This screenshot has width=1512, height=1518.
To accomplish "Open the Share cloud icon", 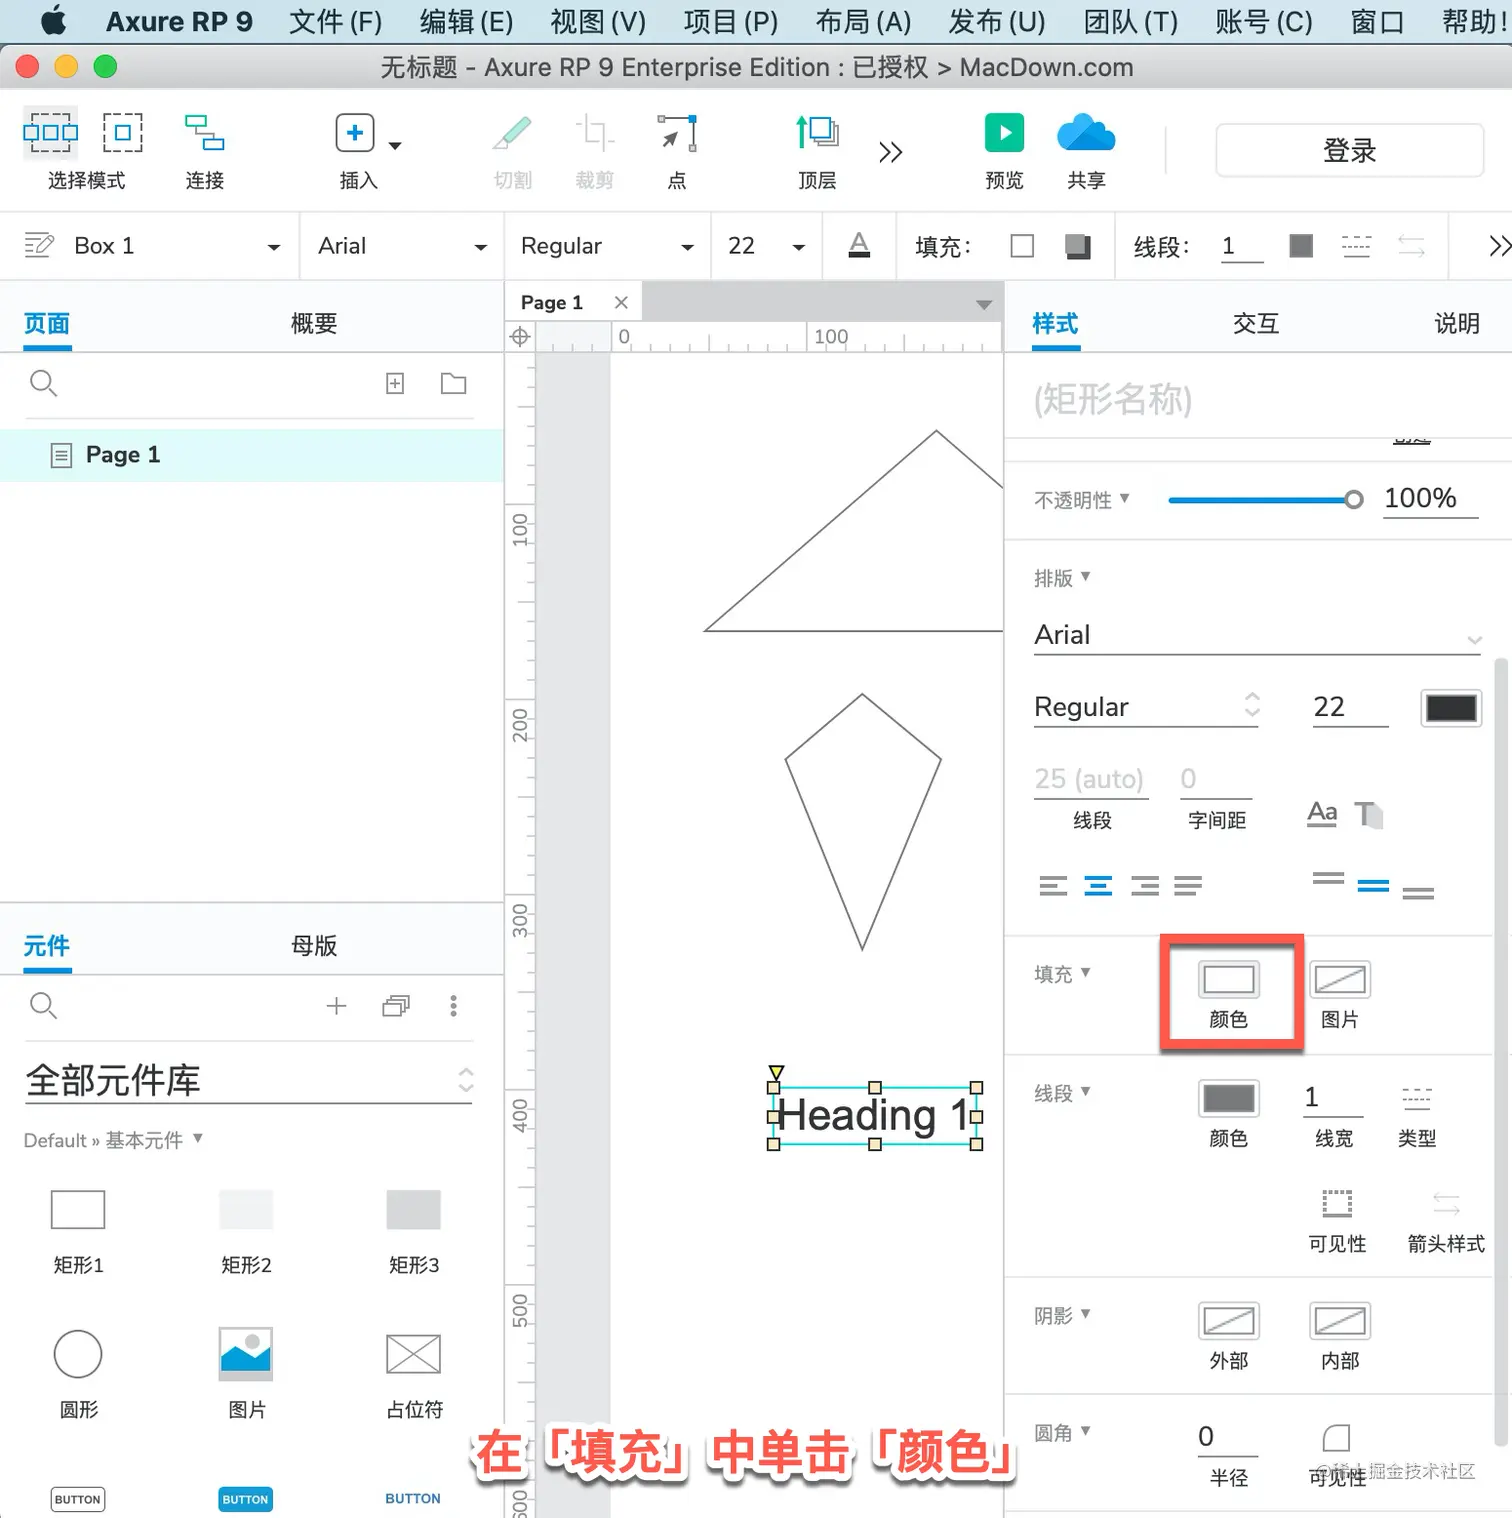I will [1086, 133].
